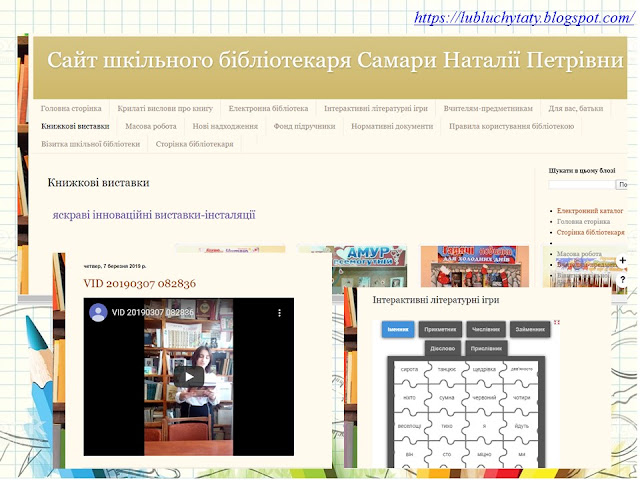This screenshot has width=640, height=480.
Task: Open the Гарячі exhibition thumbnail
Action: tap(475, 266)
